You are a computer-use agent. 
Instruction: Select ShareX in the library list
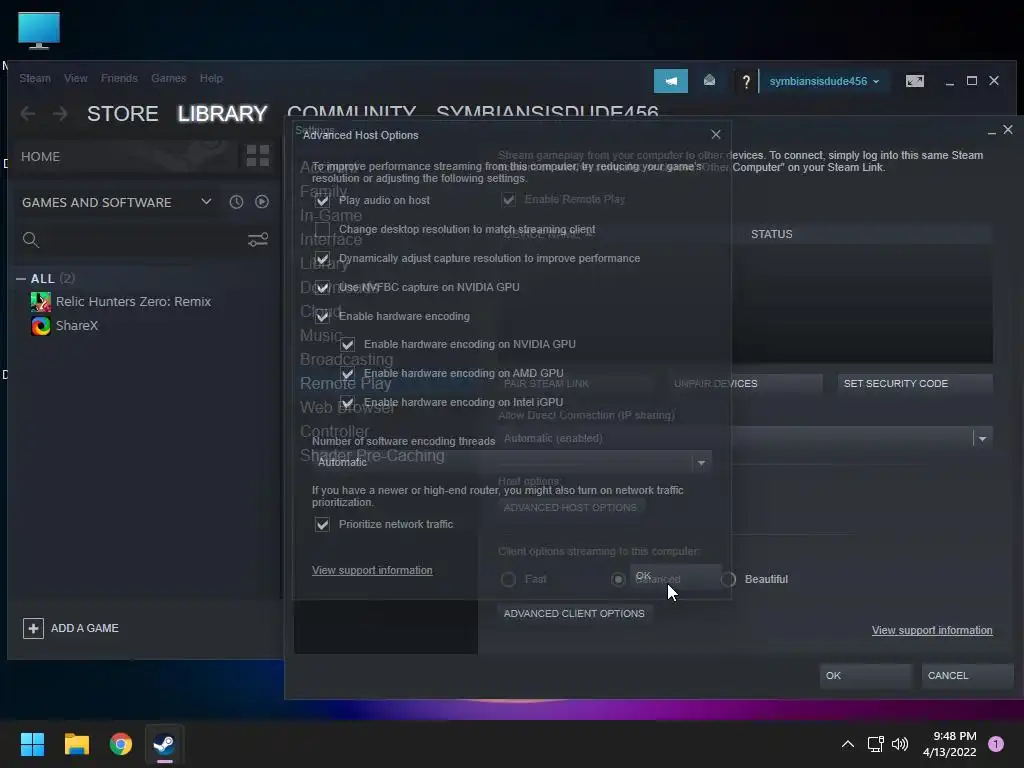tap(76, 325)
